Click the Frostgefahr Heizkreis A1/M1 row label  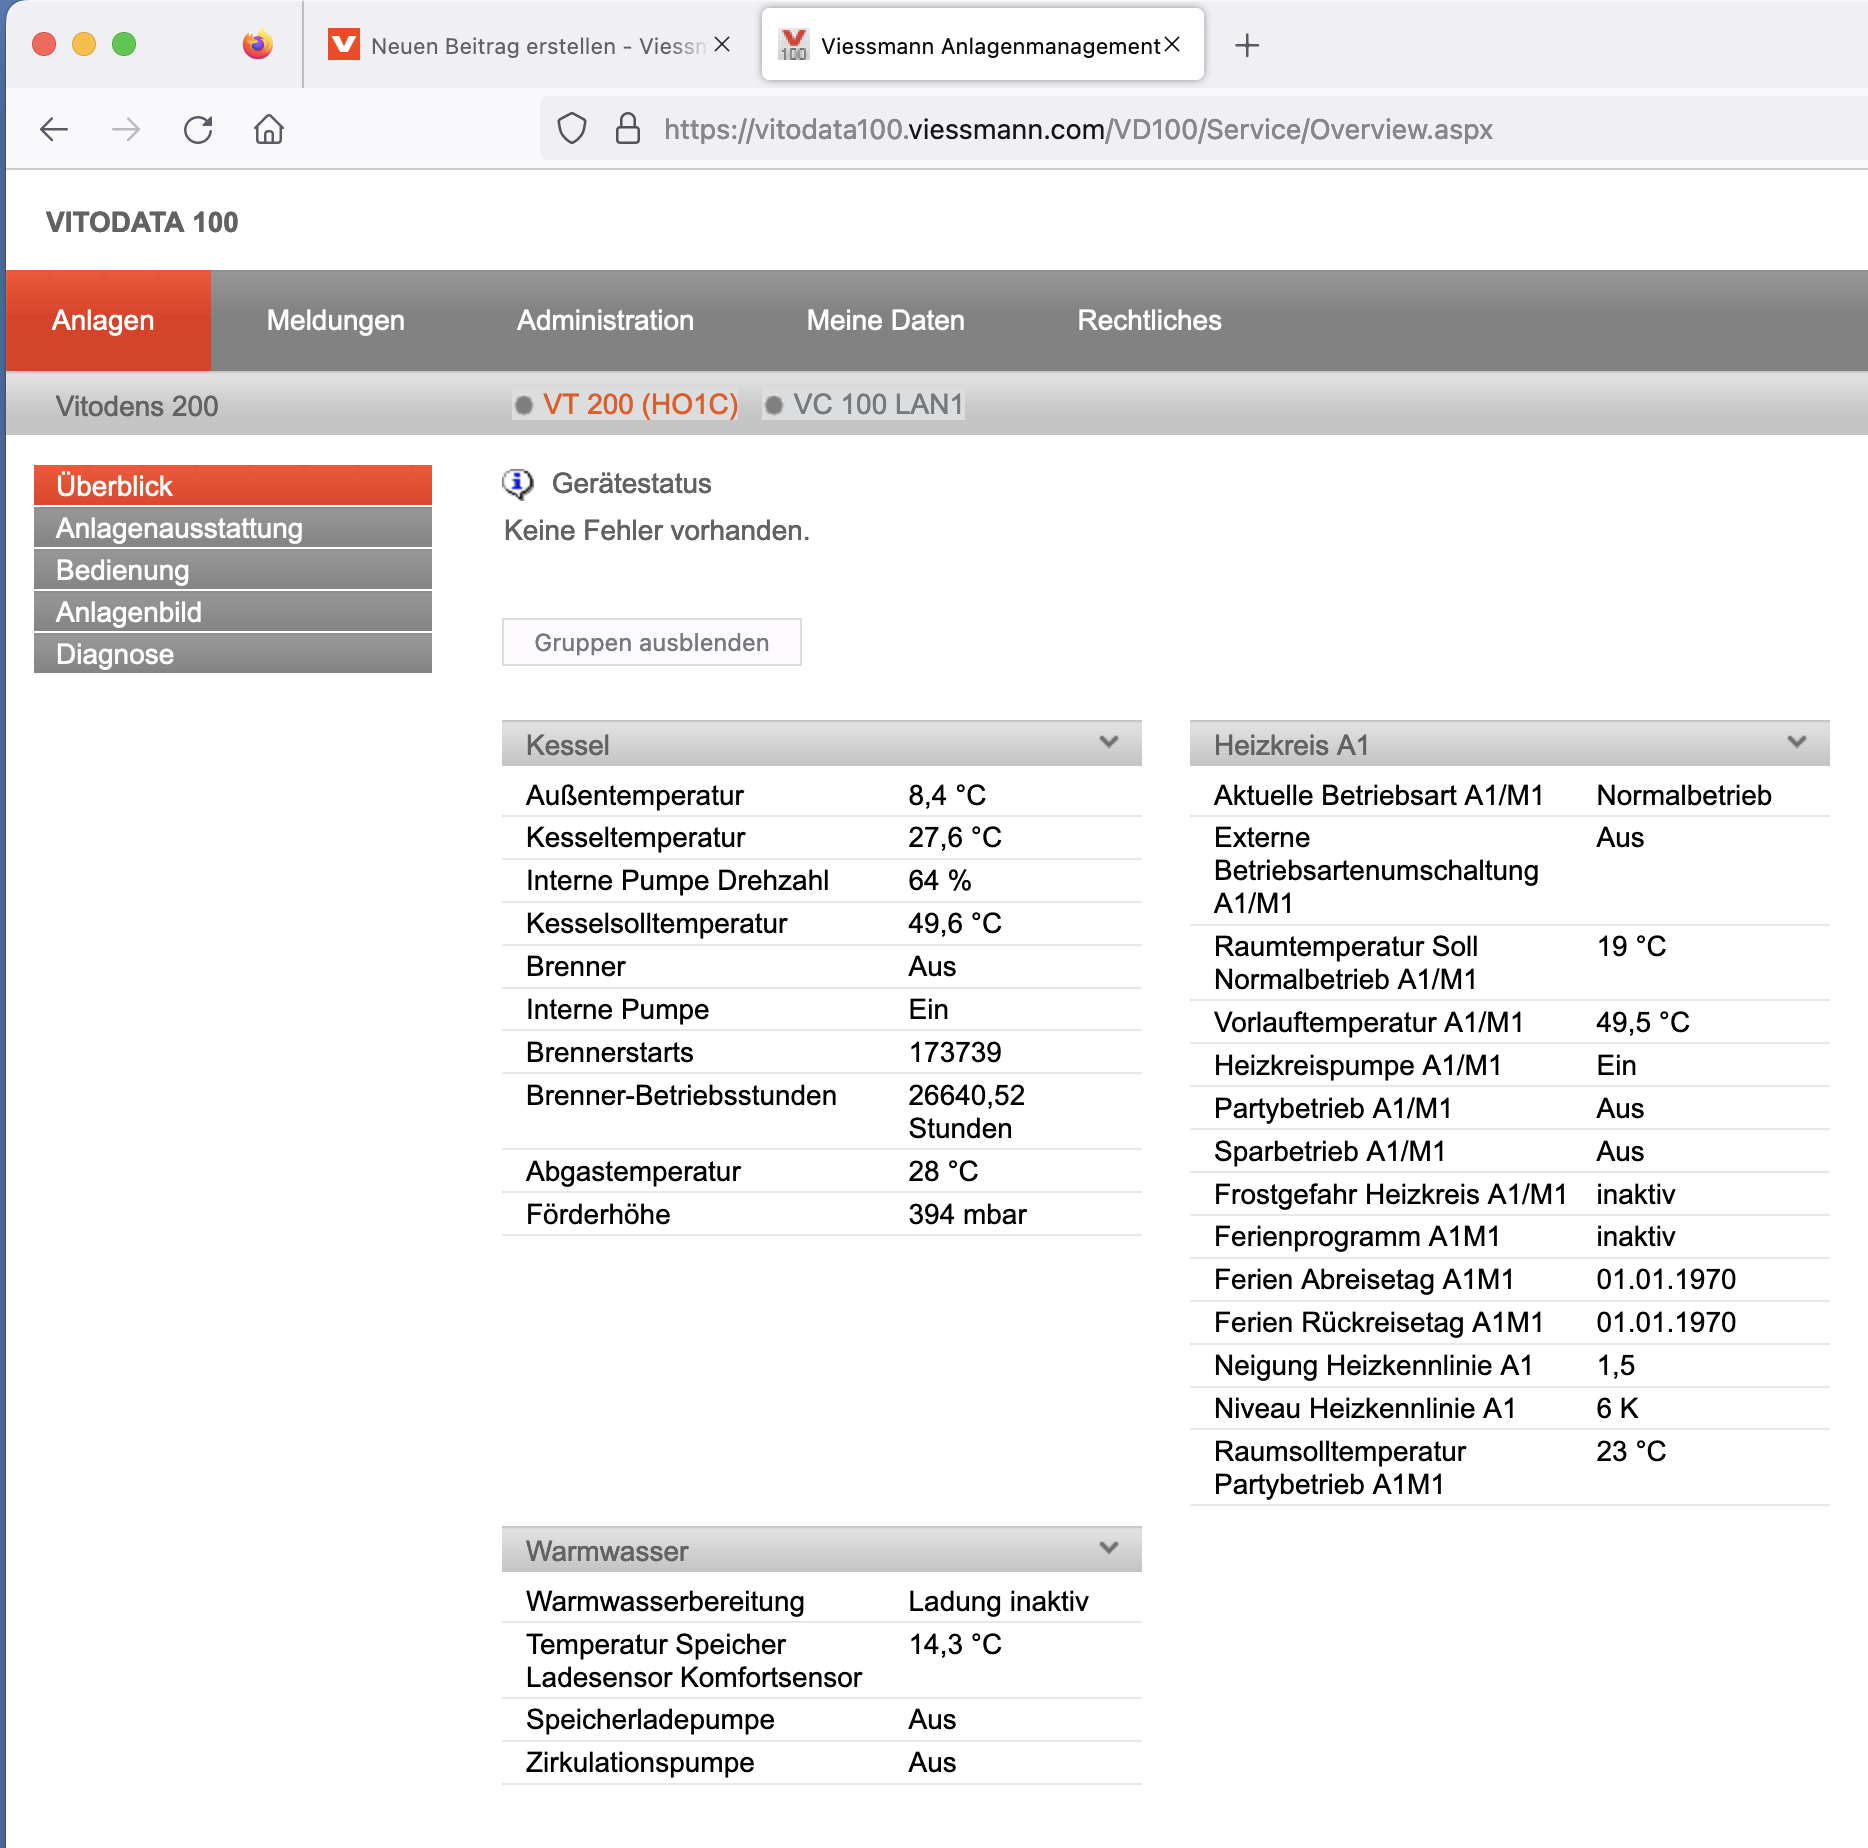1390,1194
